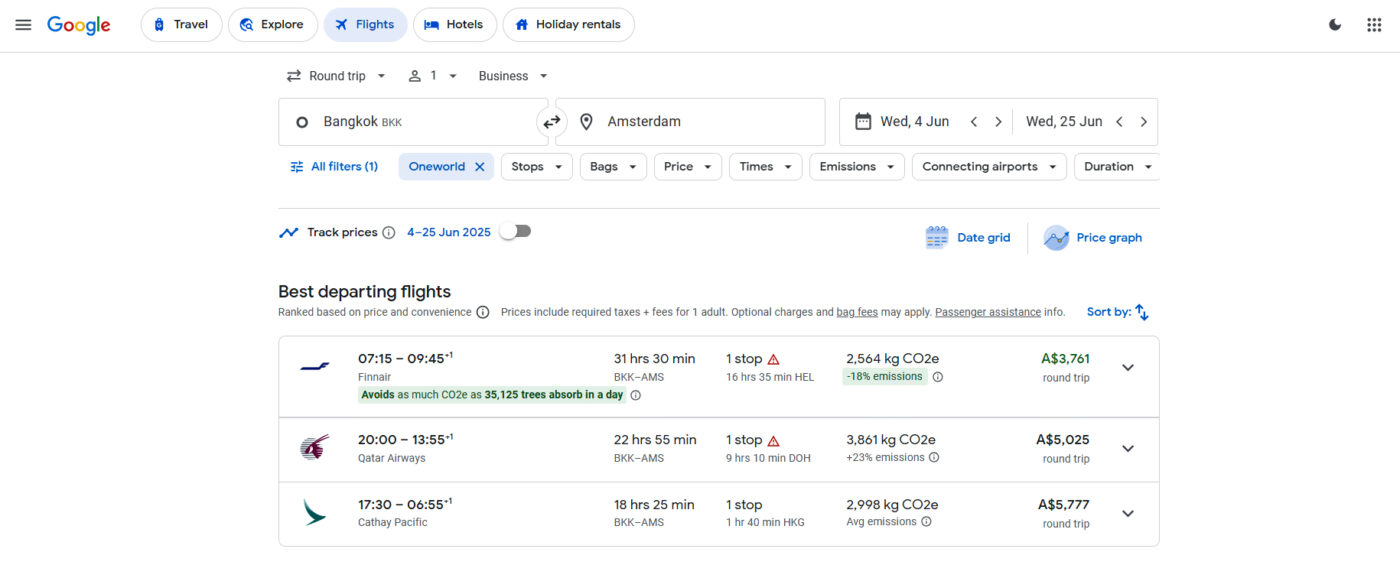
Task: Open the Business class dropdown
Action: pyautogui.click(x=514, y=76)
